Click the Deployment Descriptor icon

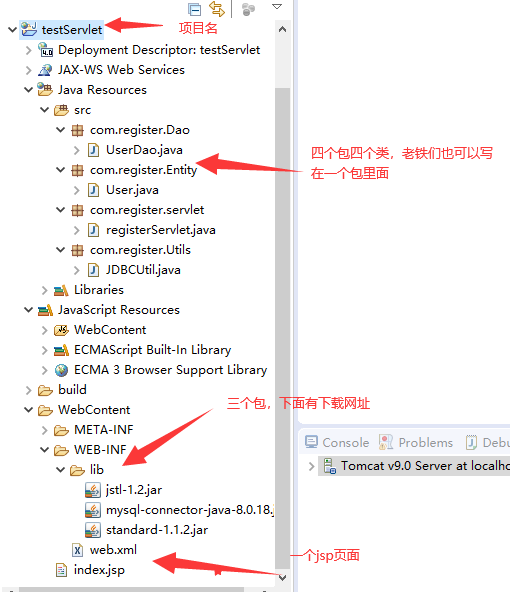pos(45,49)
